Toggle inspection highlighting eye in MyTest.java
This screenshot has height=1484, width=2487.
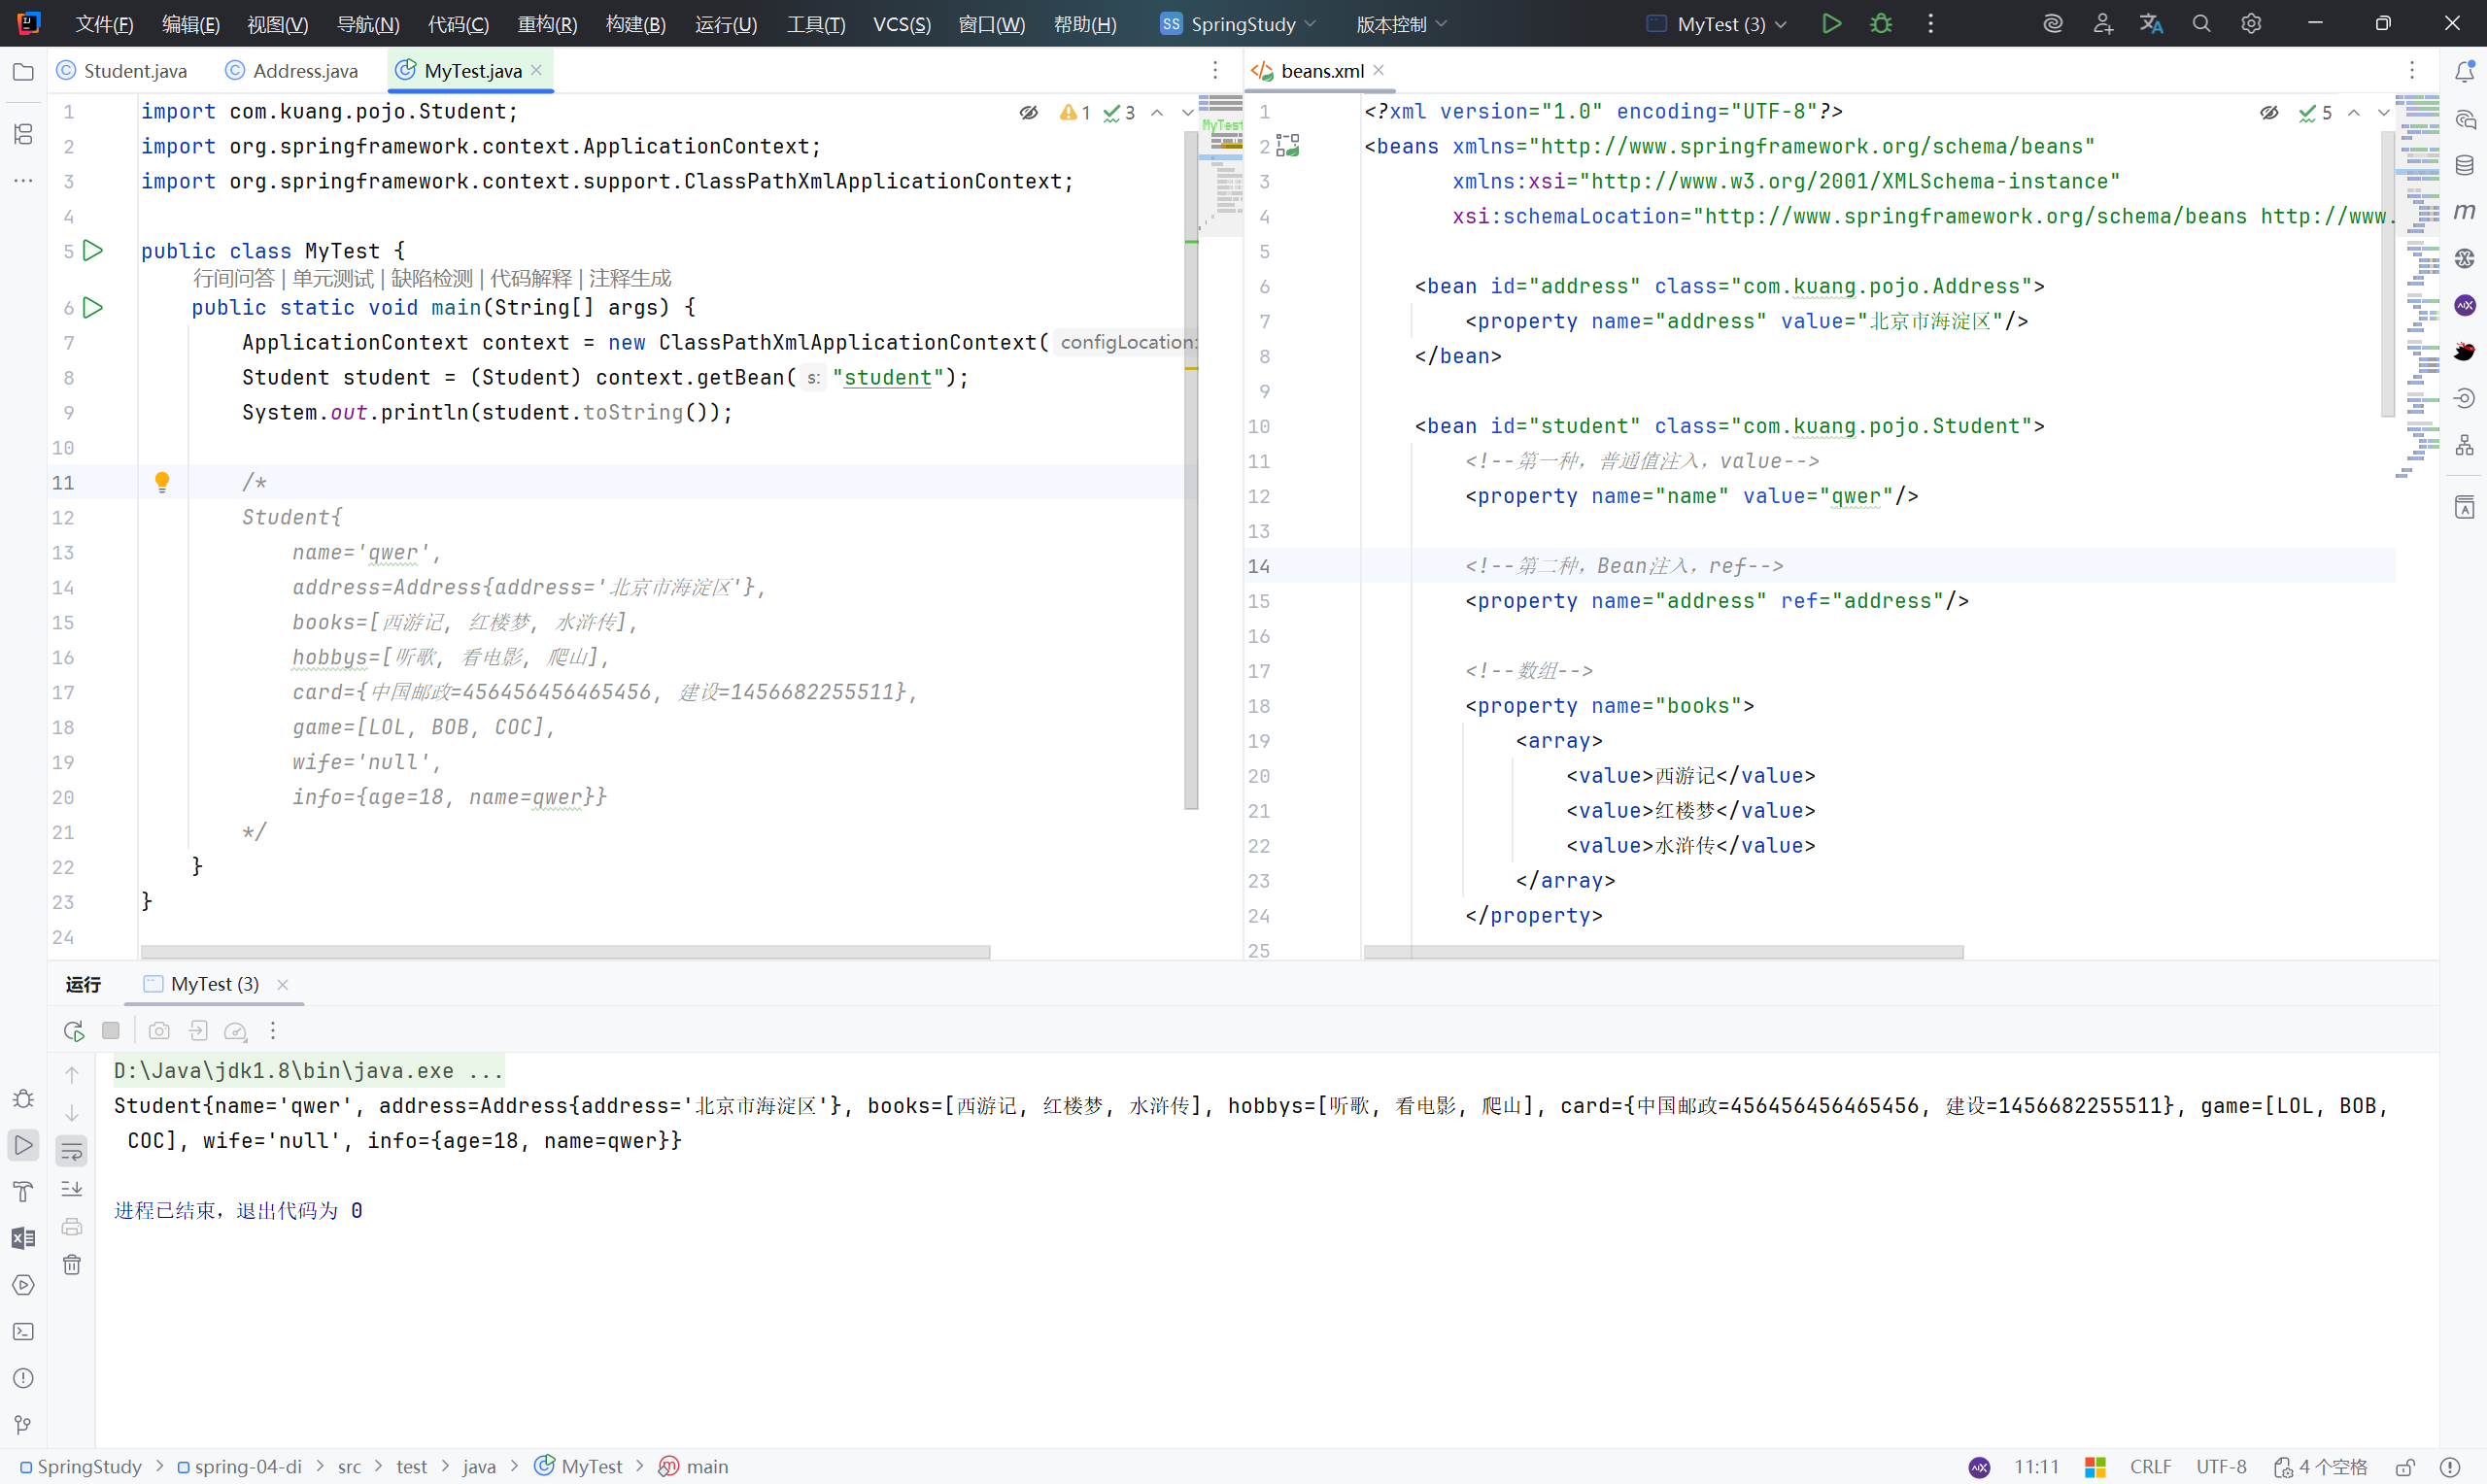1028,113
